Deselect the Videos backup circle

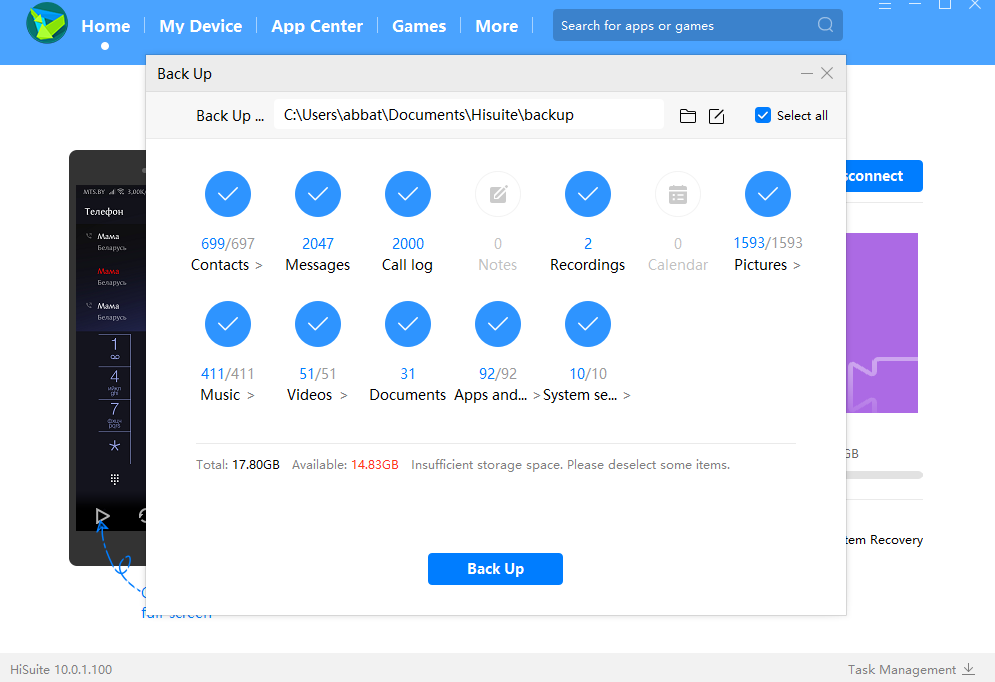point(318,324)
